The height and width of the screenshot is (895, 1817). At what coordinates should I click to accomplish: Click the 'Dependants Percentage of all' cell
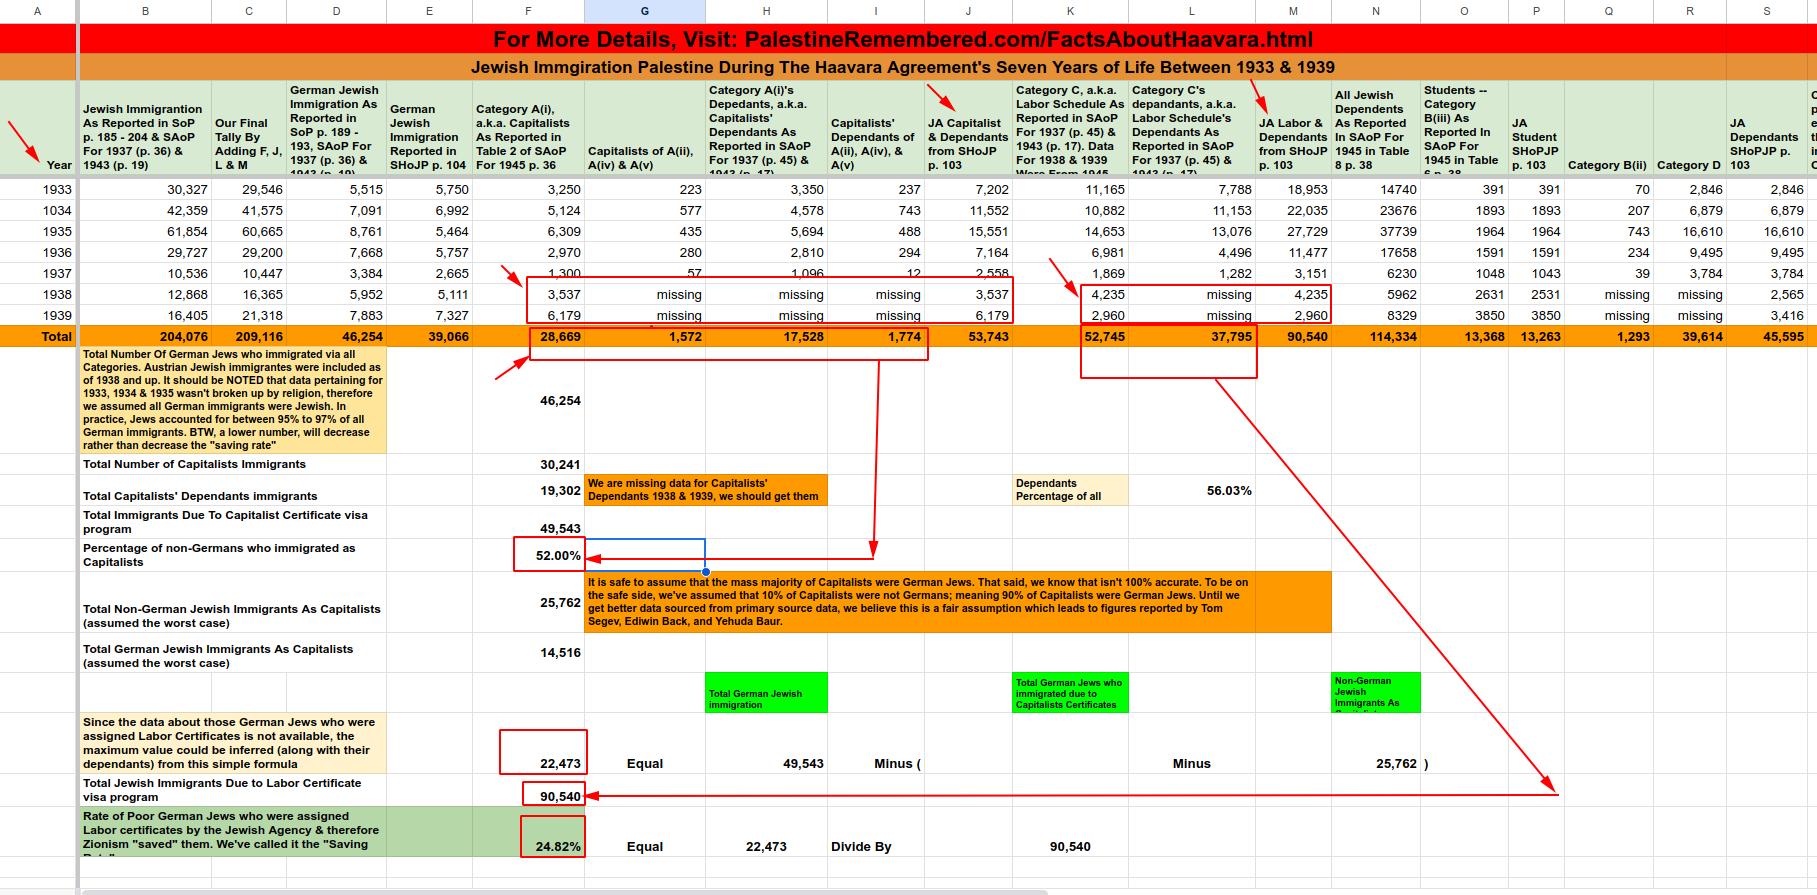pos(1070,489)
